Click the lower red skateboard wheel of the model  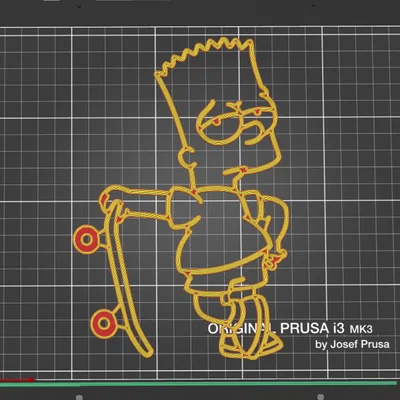(104, 324)
